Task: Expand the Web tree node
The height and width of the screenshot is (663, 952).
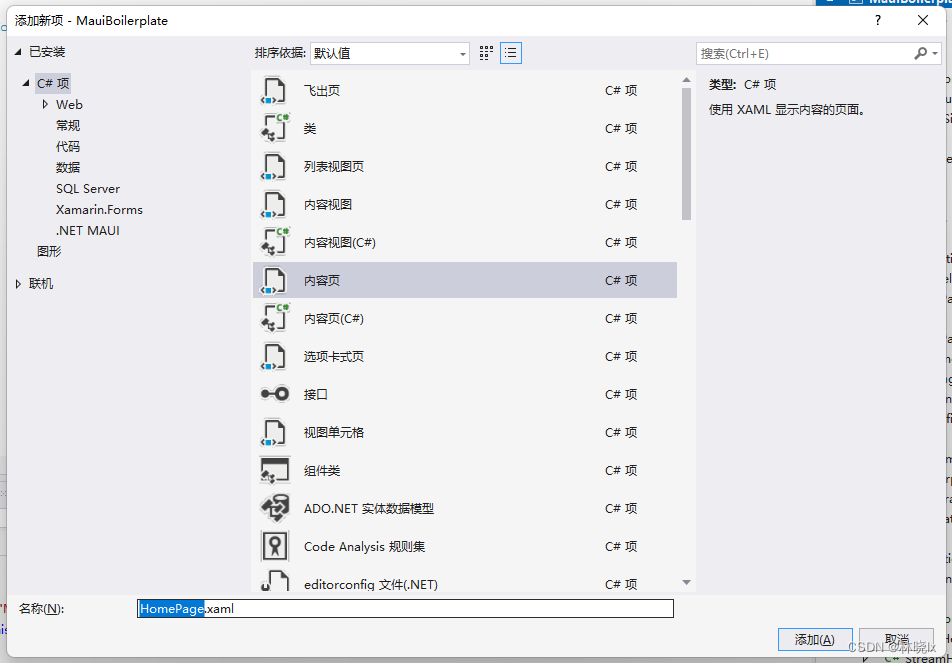Action: point(45,104)
